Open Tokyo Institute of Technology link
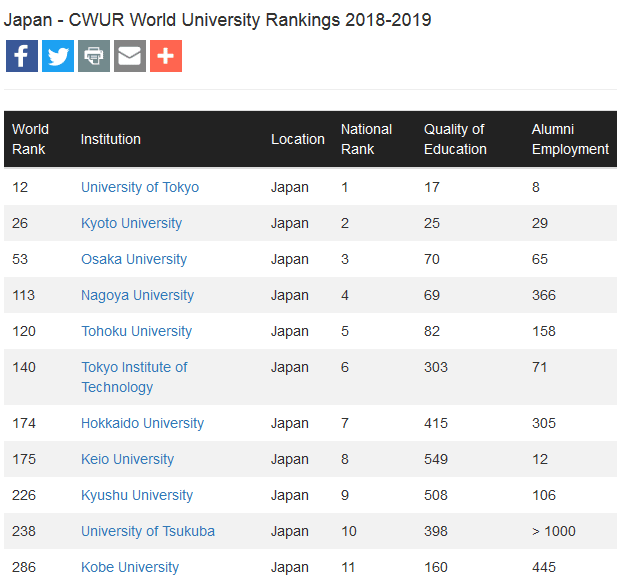 point(134,377)
